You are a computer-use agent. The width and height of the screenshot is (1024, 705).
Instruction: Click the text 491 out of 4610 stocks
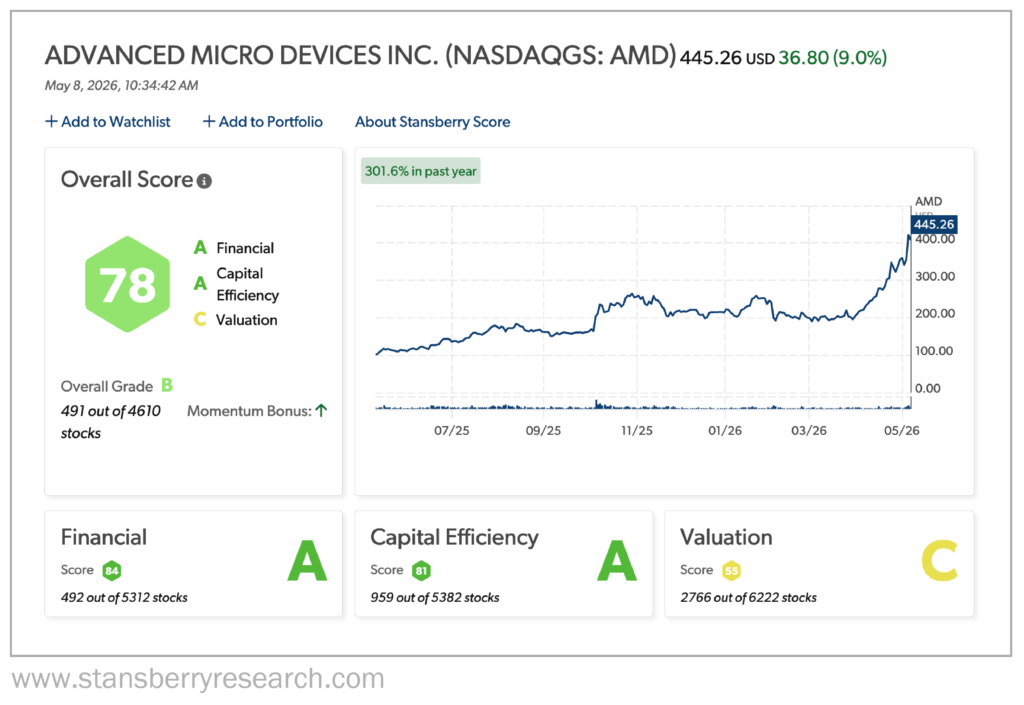(x=110, y=422)
